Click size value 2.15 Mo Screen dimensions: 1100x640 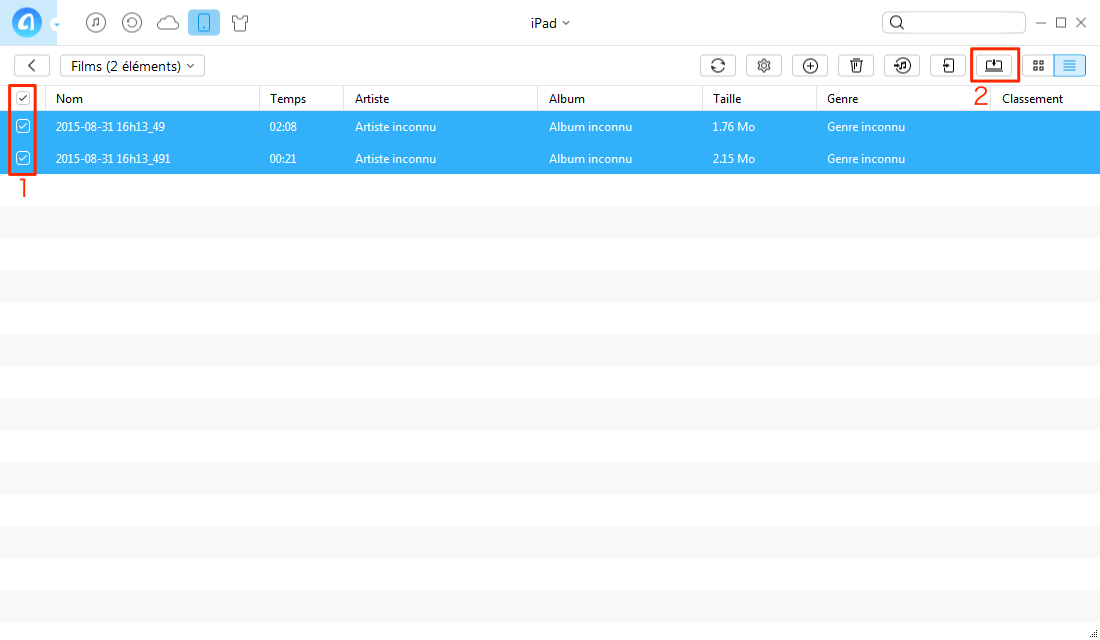coord(734,159)
